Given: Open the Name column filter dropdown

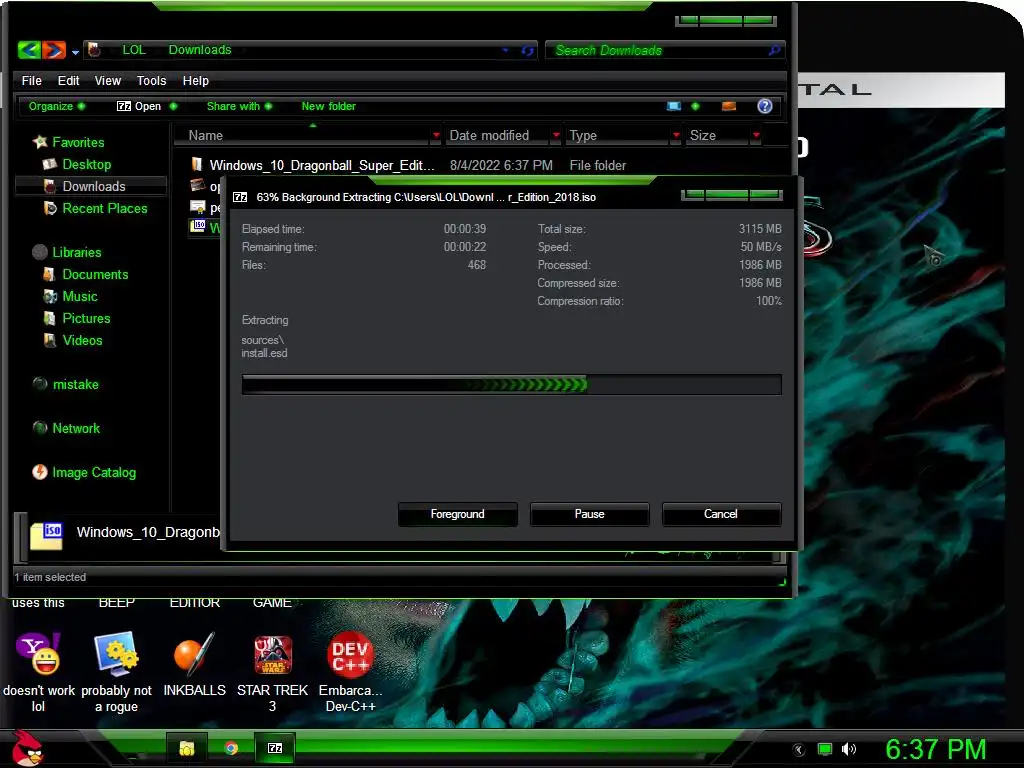Looking at the screenshot, I should click(436, 135).
